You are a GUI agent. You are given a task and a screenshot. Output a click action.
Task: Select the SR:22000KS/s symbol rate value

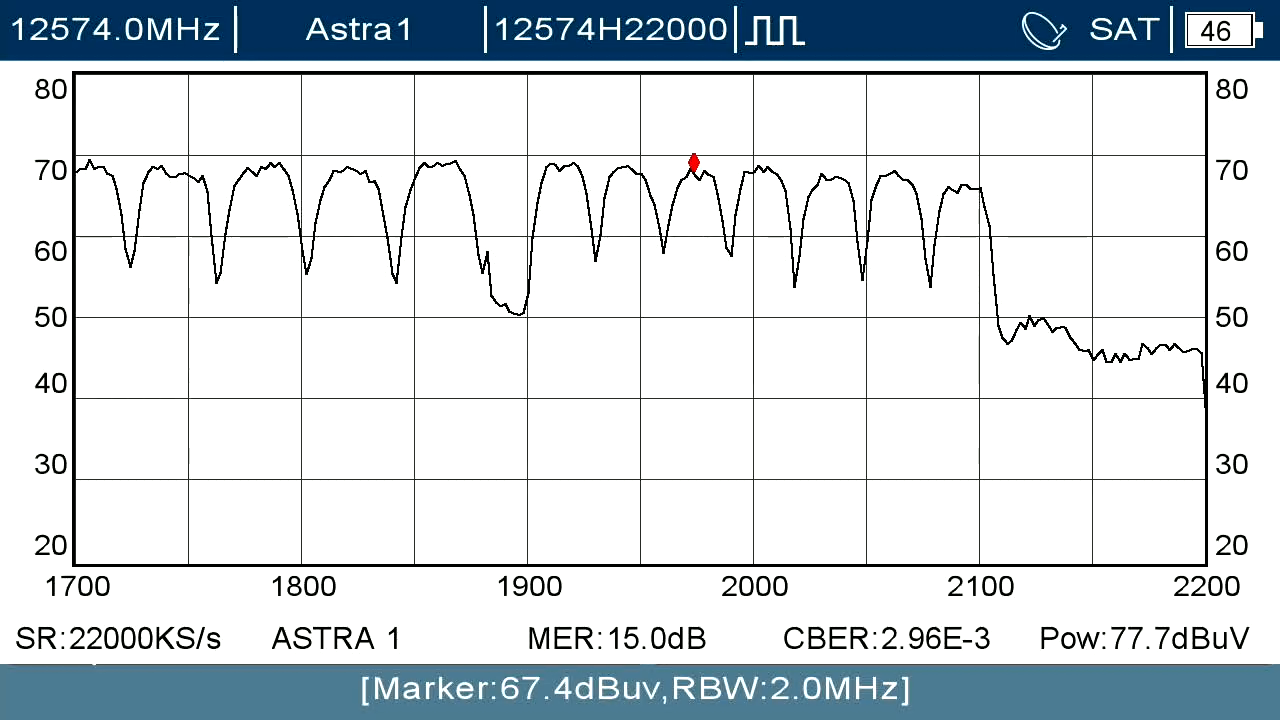(118, 638)
